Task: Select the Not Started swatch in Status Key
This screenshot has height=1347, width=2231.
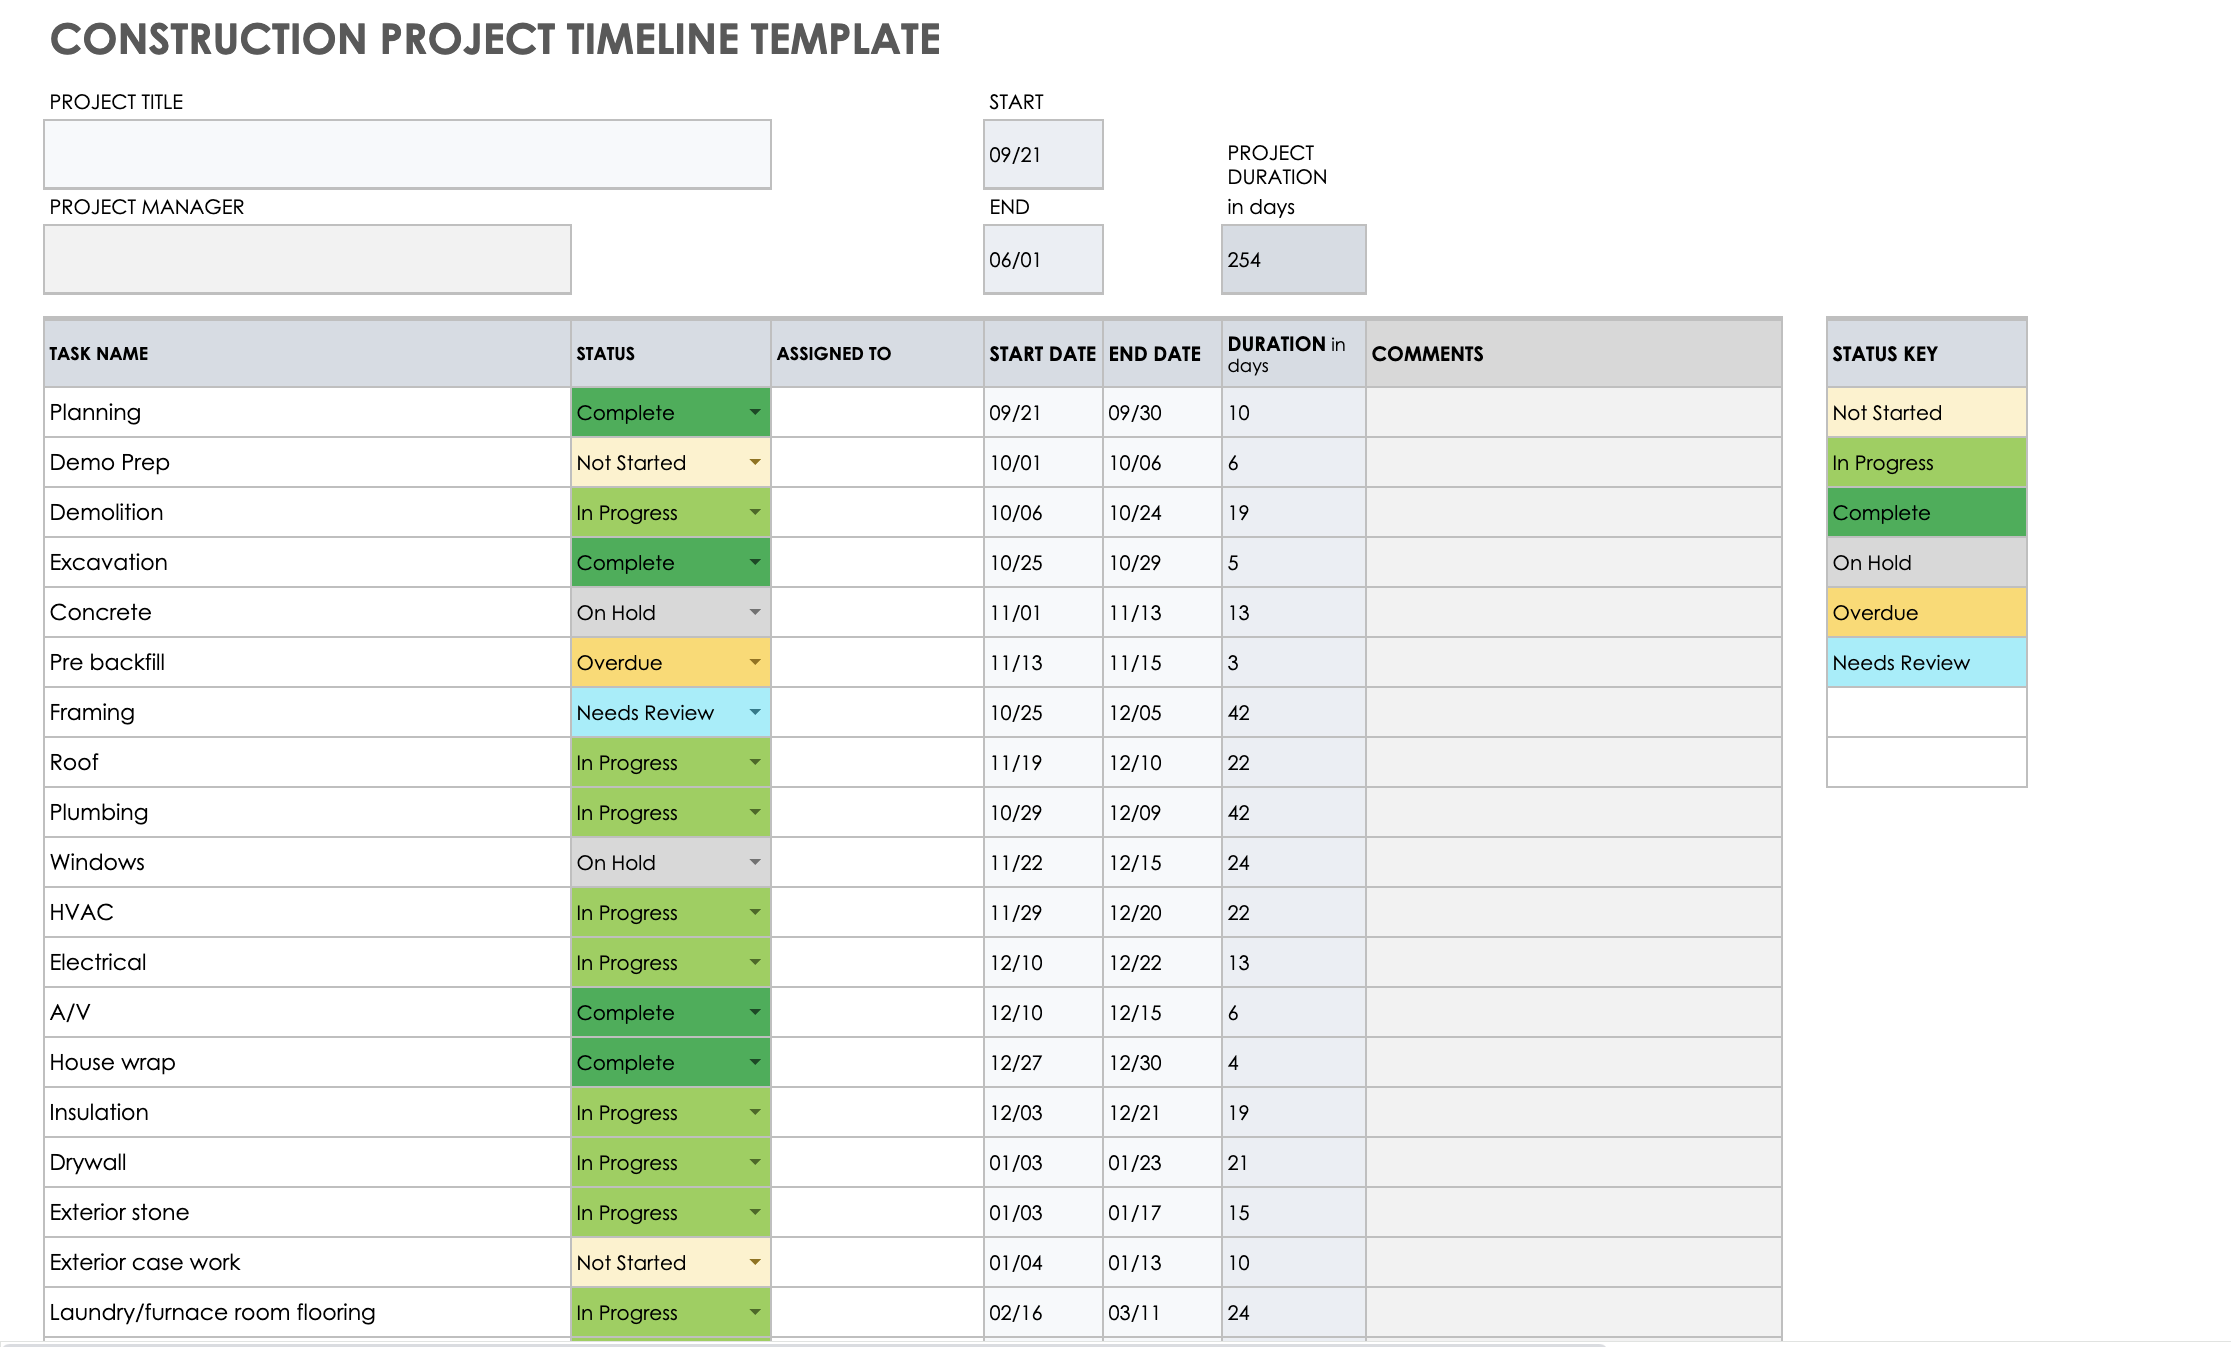Action: [x=1923, y=412]
